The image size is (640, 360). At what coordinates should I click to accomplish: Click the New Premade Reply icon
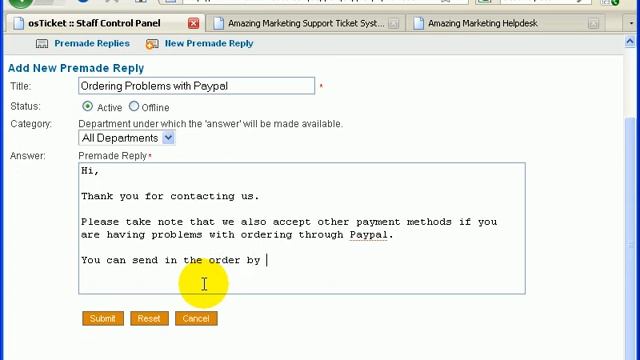pyautogui.click(x=152, y=44)
